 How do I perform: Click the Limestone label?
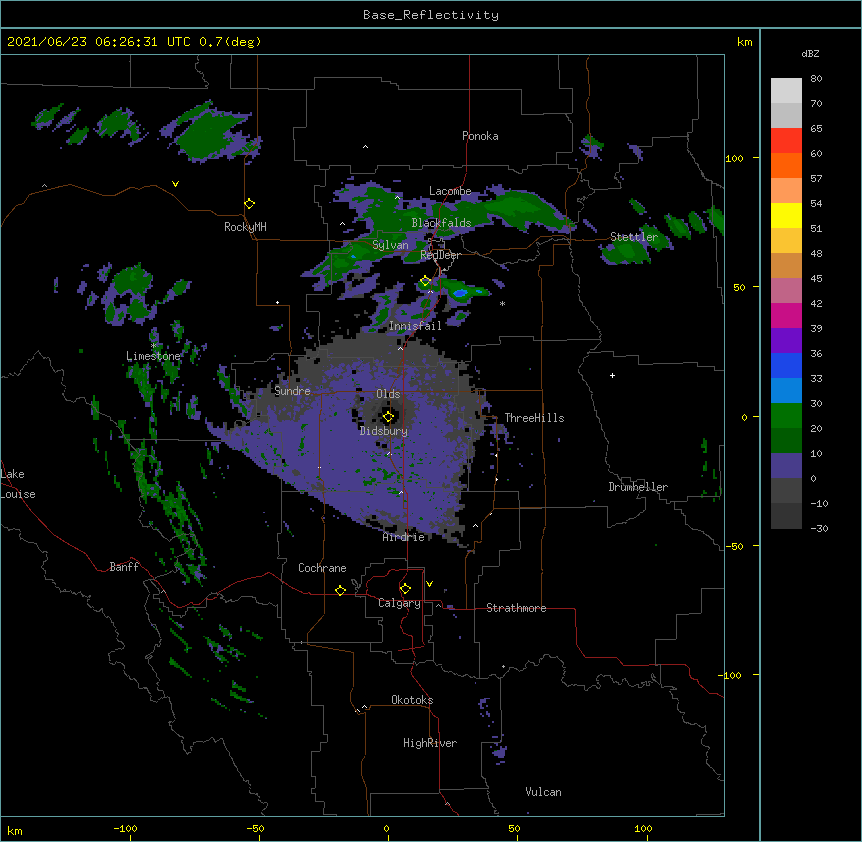tap(153, 356)
